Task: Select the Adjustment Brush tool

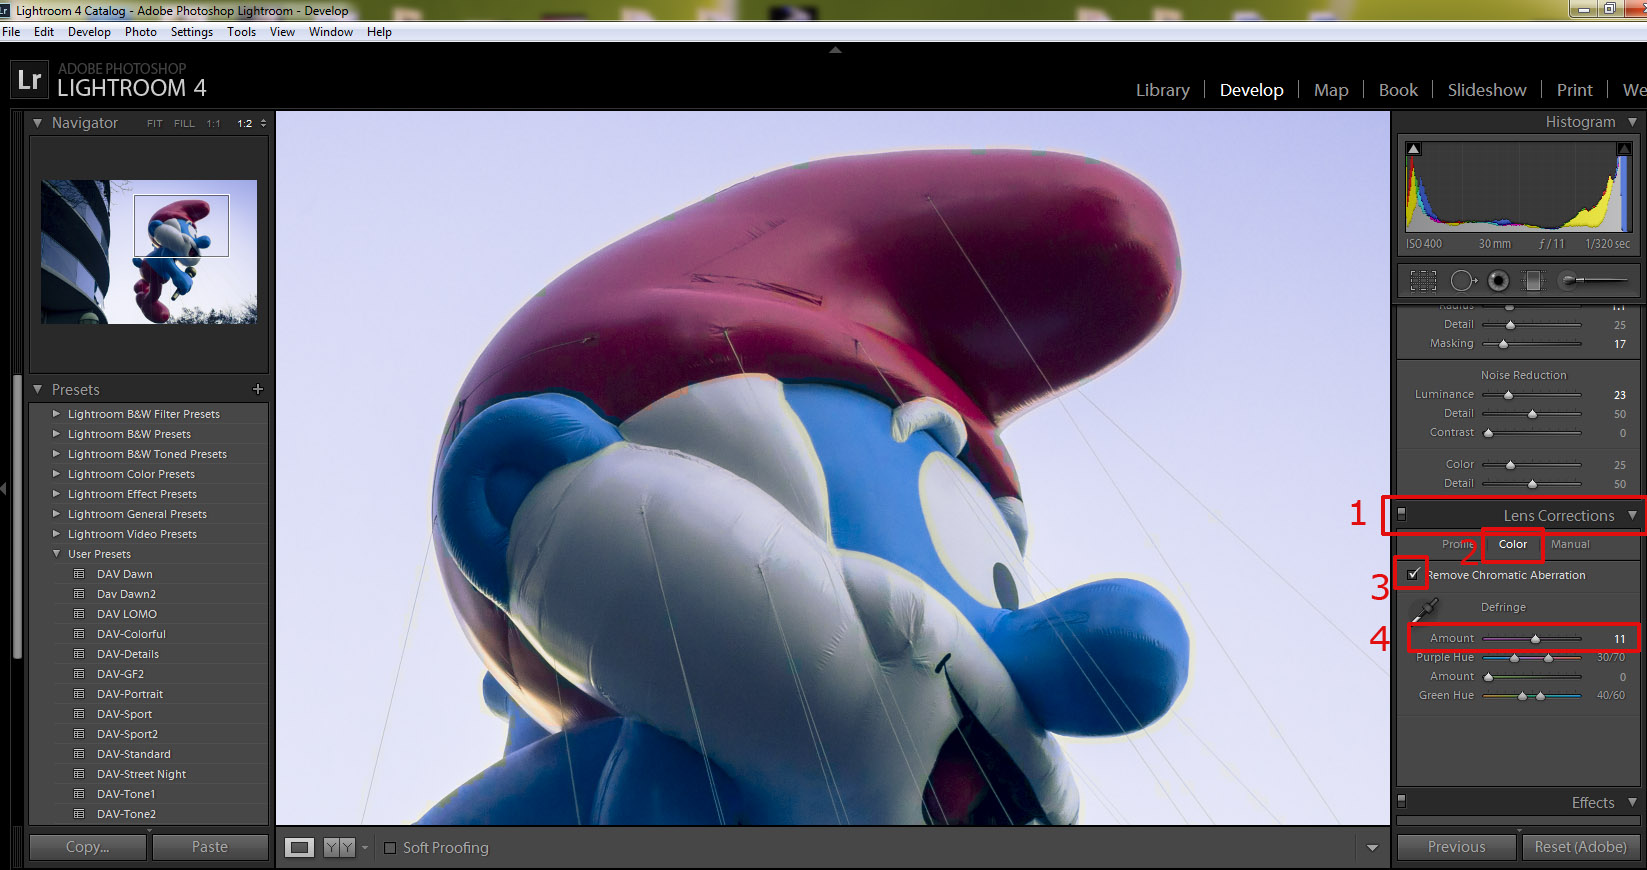Action: click(x=1594, y=281)
